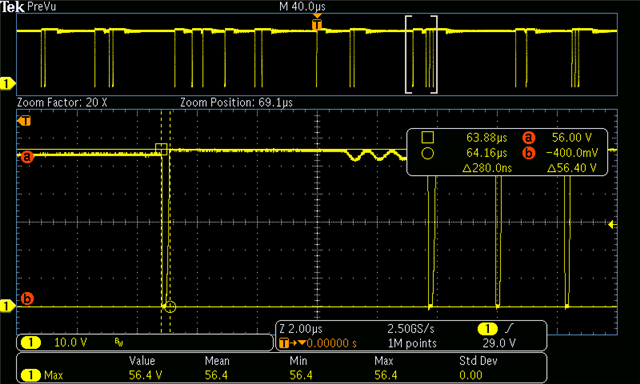Click the Zoom Factor: 20 X label
This screenshot has height=384, width=640.
coord(62,102)
